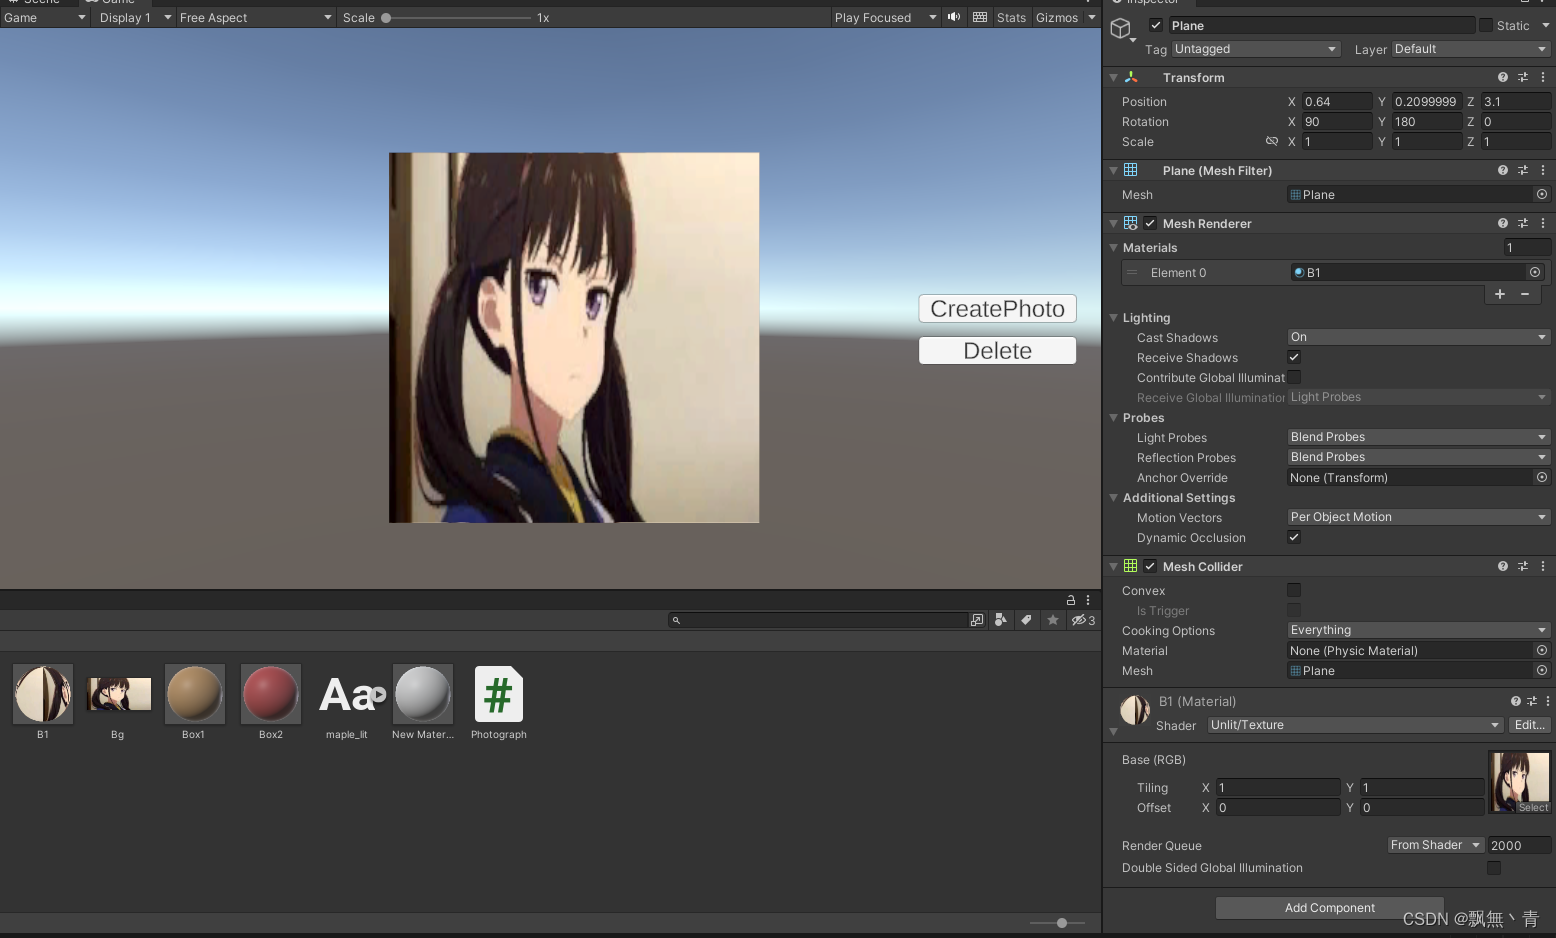Enable Convex checkbox
Screen dimensions: 1556x938
click(1294, 590)
